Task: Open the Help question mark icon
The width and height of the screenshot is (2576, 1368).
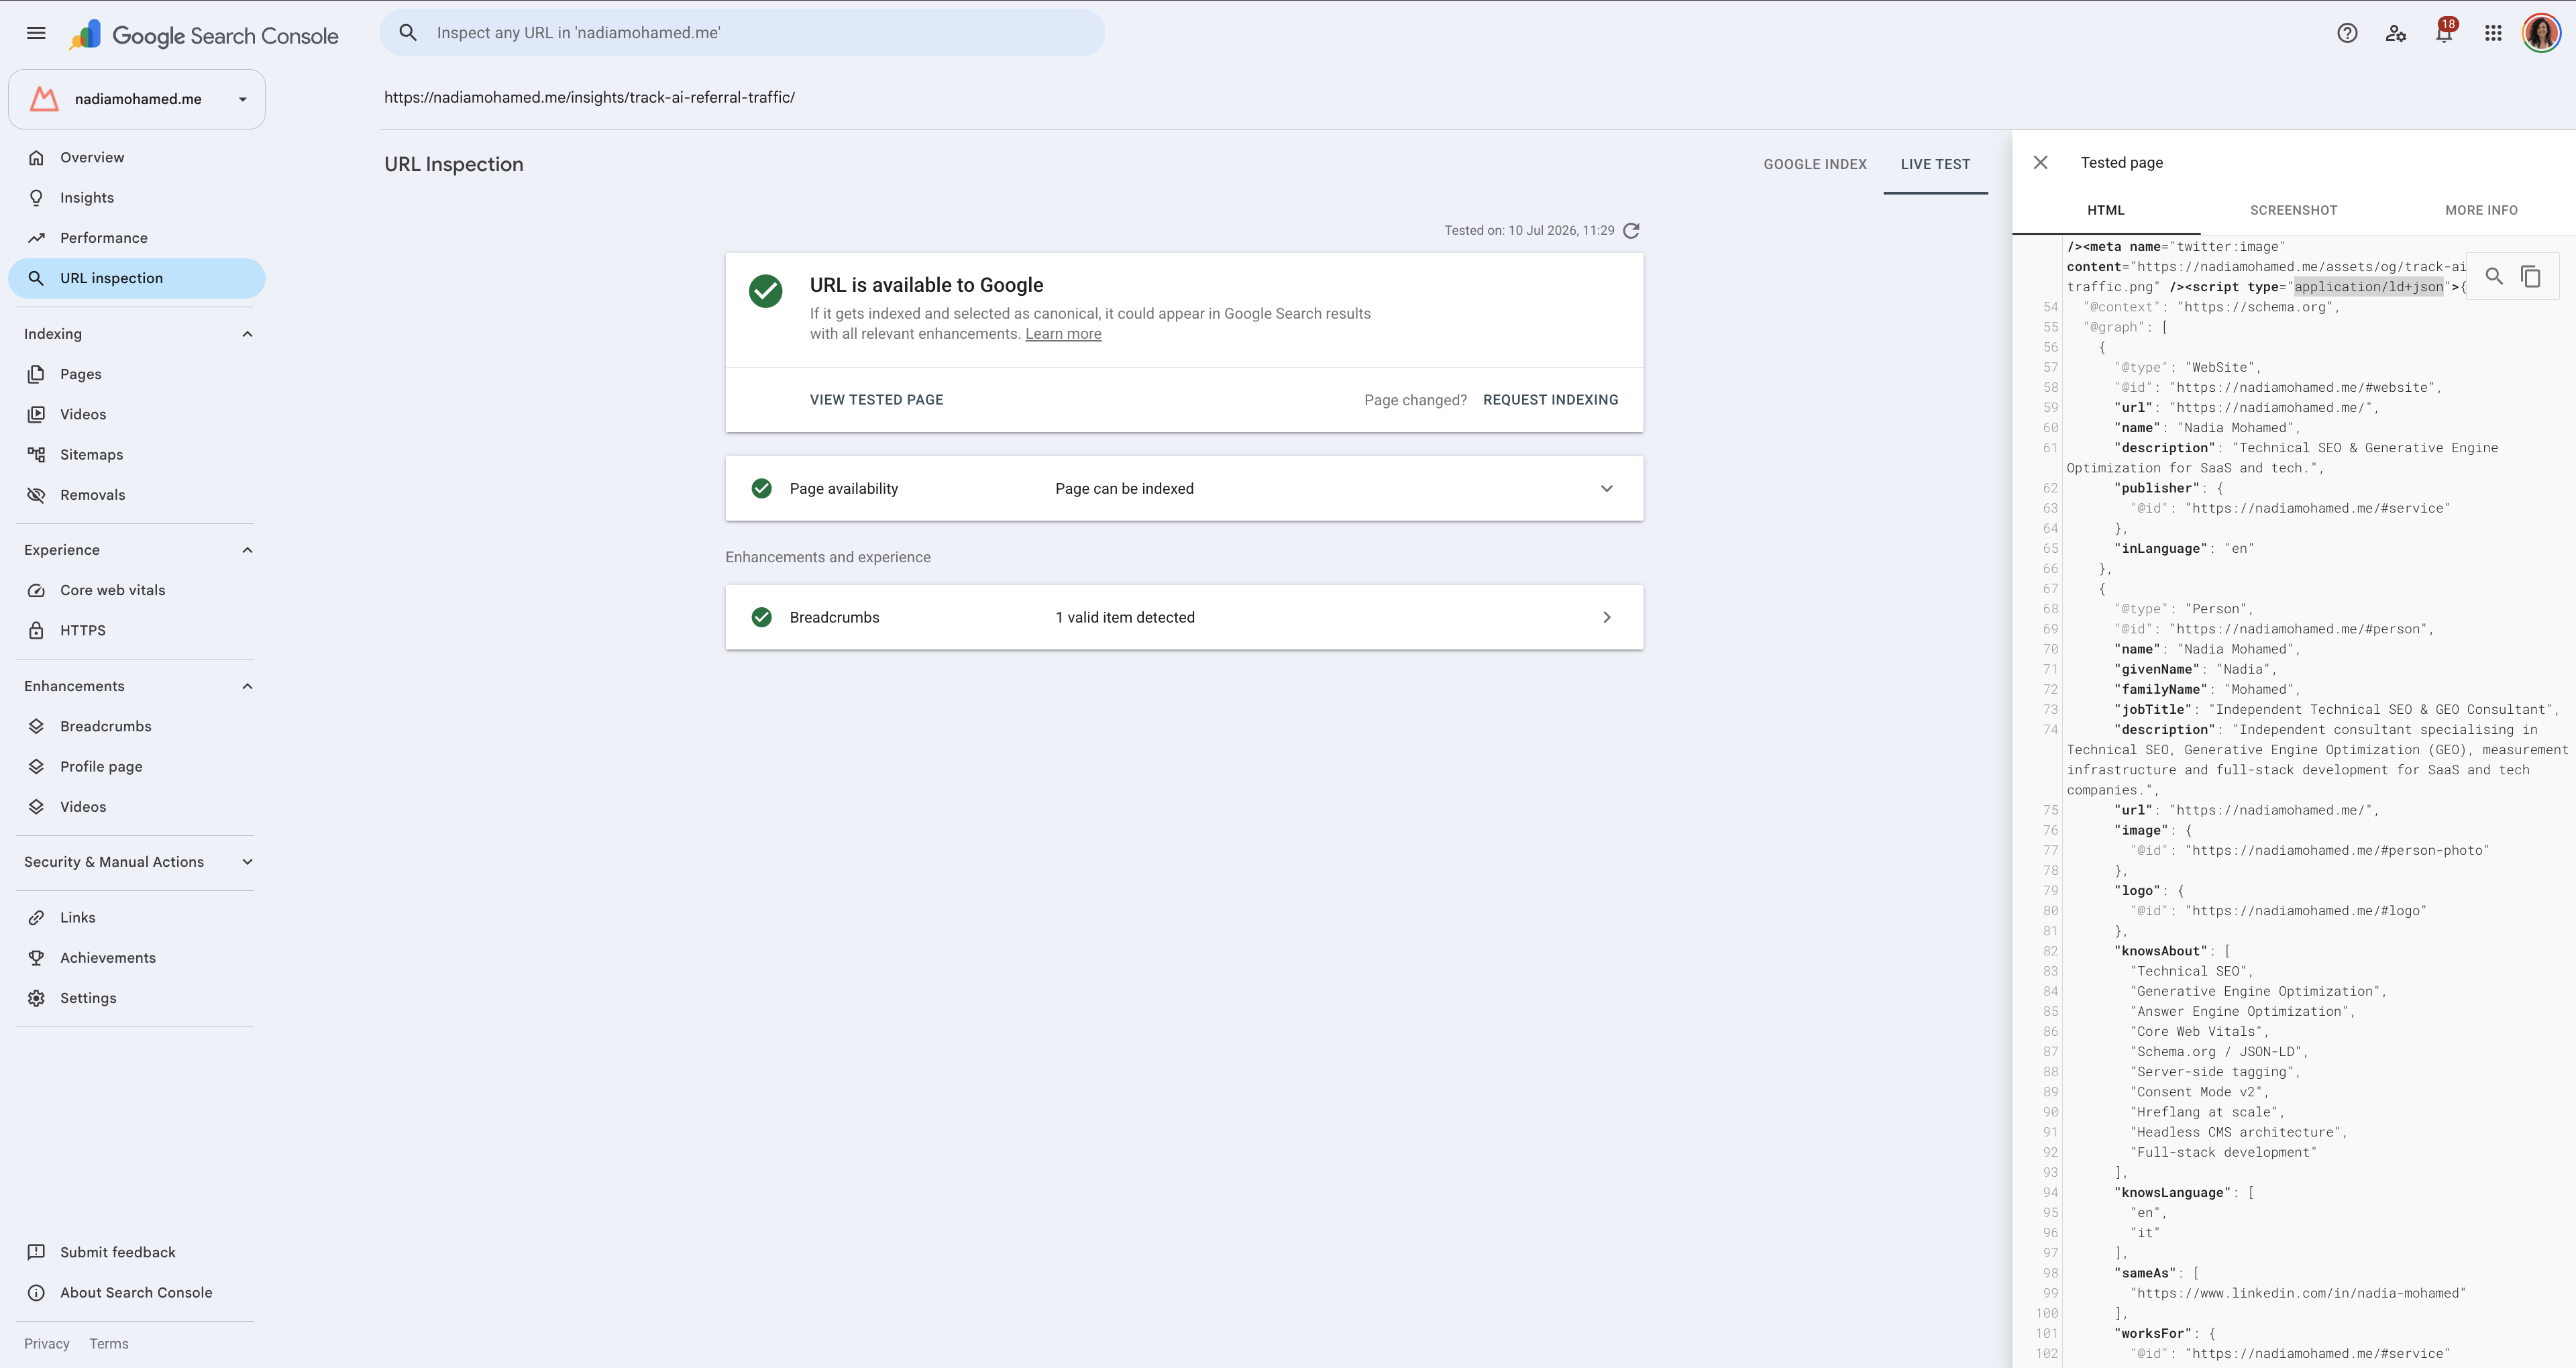Action: (x=2347, y=33)
